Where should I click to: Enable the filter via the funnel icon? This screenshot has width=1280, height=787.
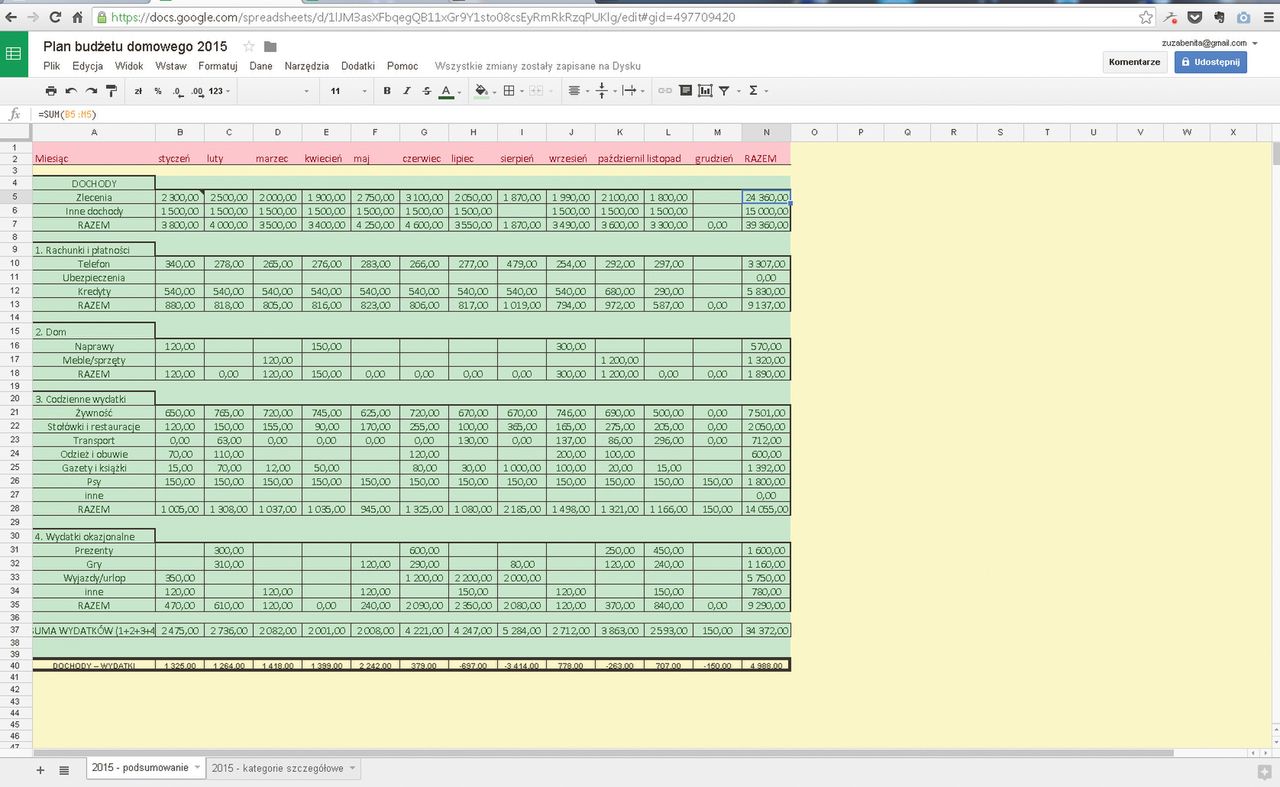(x=724, y=91)
